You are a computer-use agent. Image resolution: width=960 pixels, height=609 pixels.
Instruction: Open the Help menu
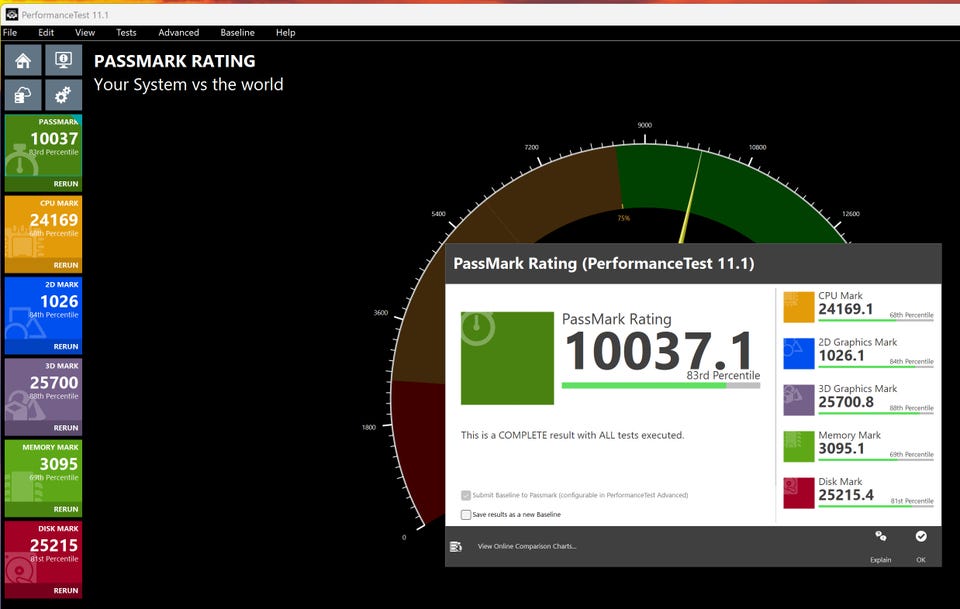click(285, 32)
